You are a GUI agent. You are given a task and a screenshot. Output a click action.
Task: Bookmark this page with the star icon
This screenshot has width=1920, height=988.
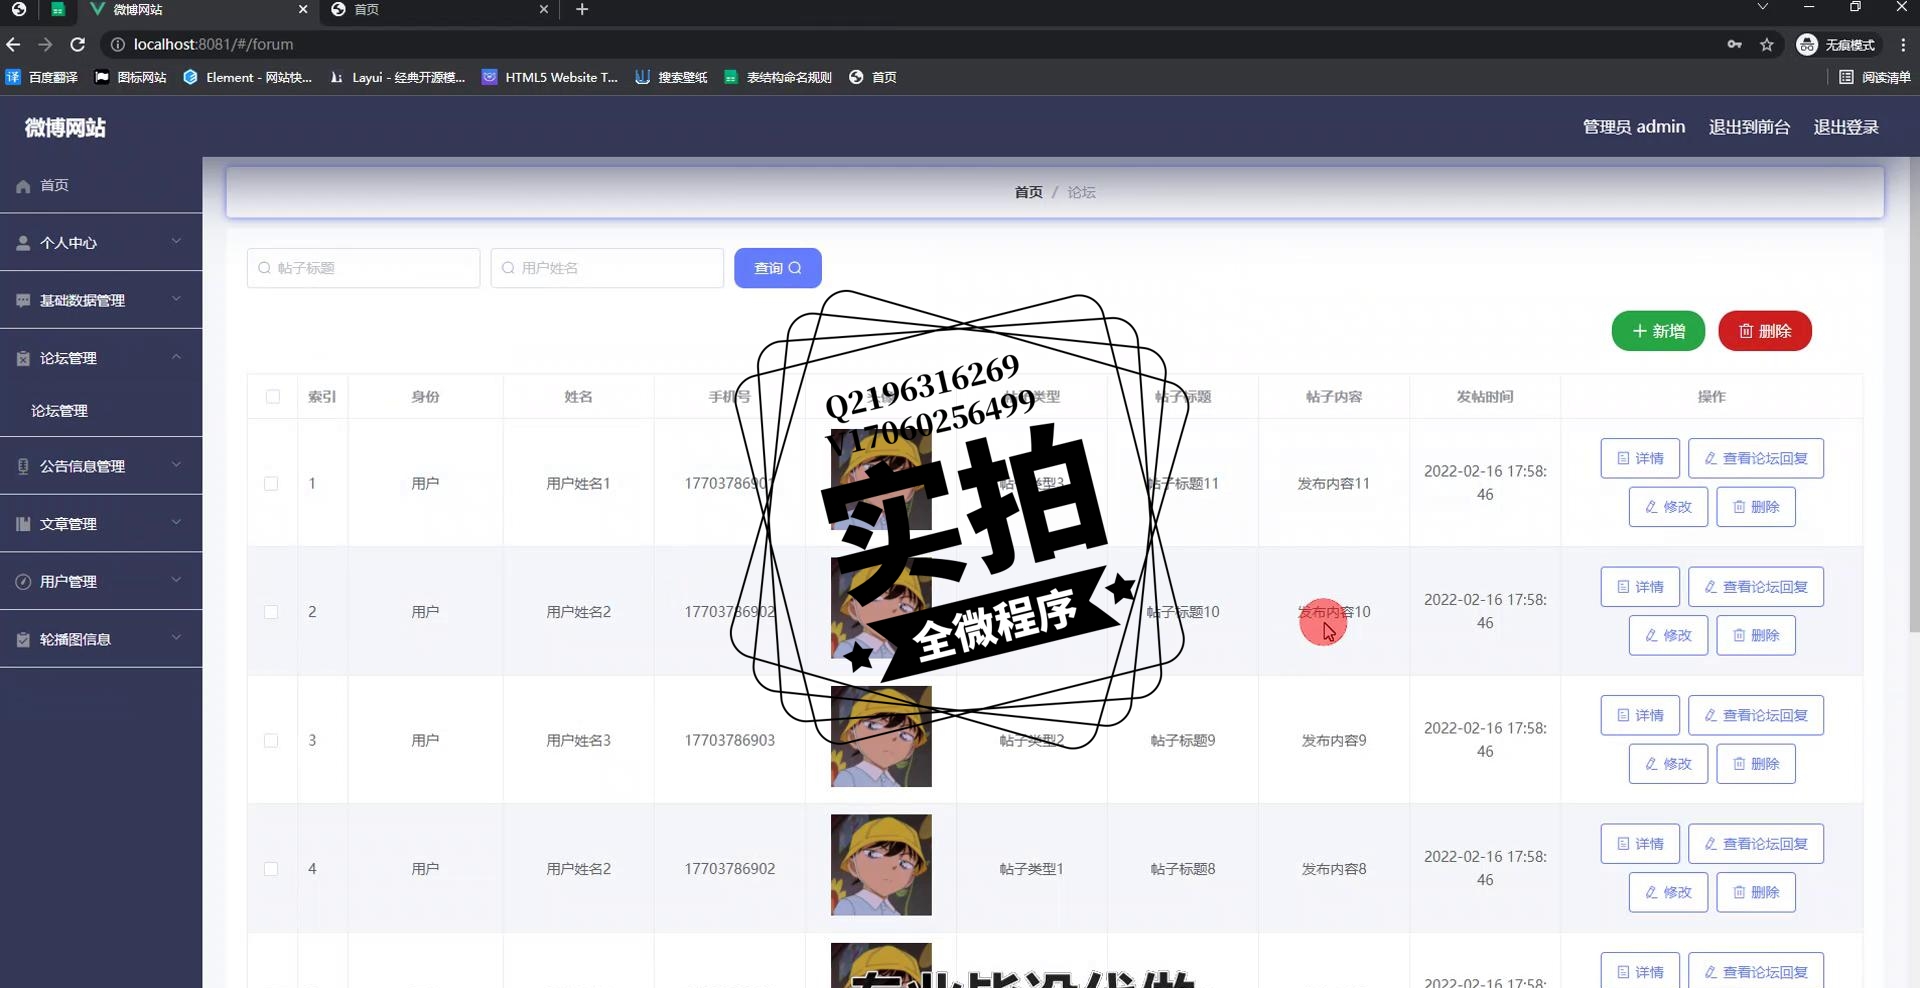(1767, 44)
